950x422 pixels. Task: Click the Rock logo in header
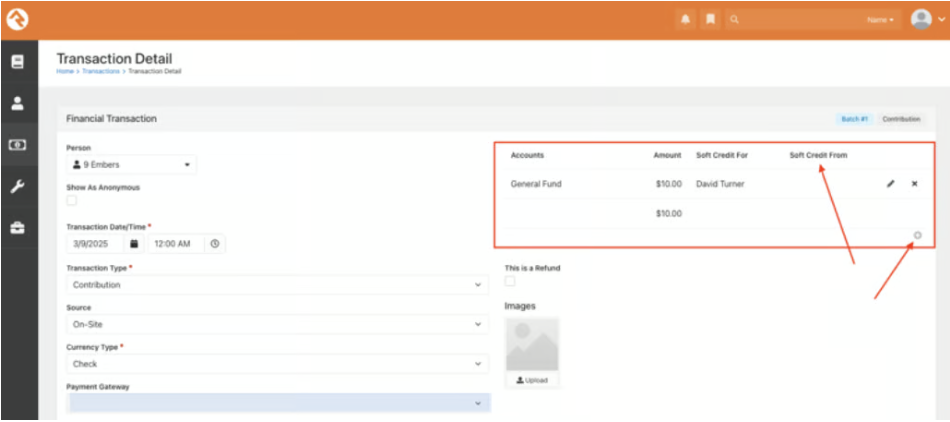point(18,19)
